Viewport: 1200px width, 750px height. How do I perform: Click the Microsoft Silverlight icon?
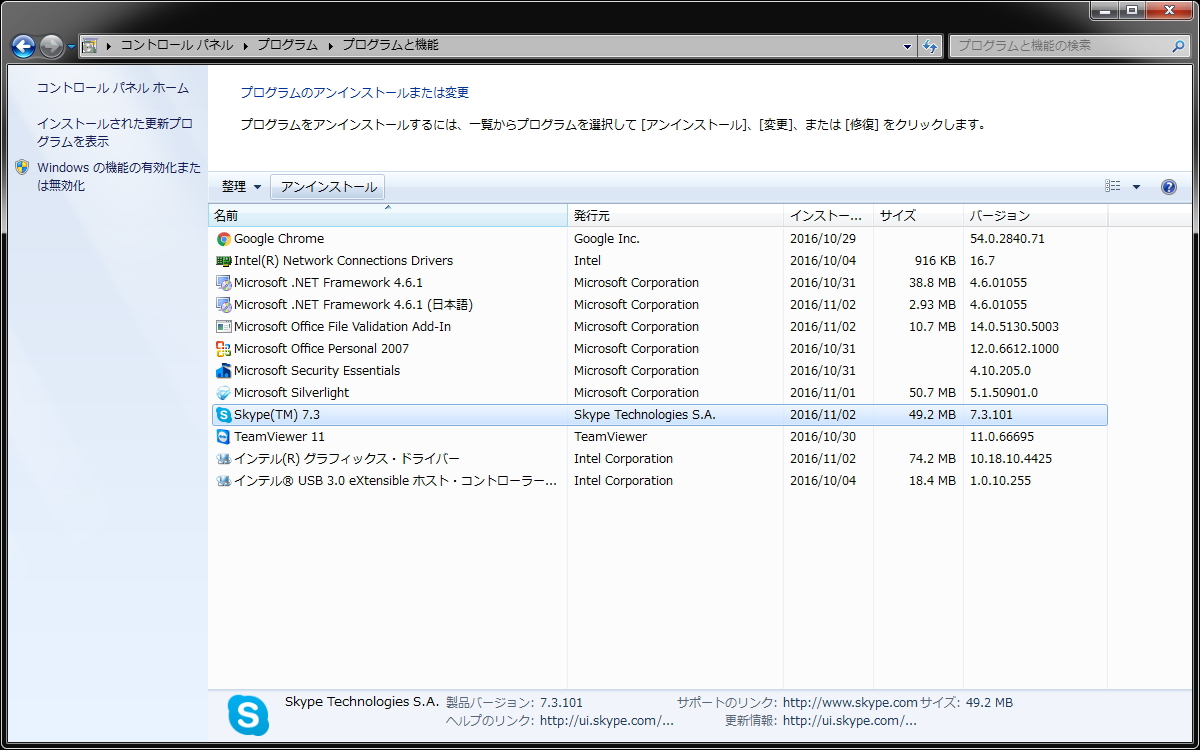(x=224, y=393)
